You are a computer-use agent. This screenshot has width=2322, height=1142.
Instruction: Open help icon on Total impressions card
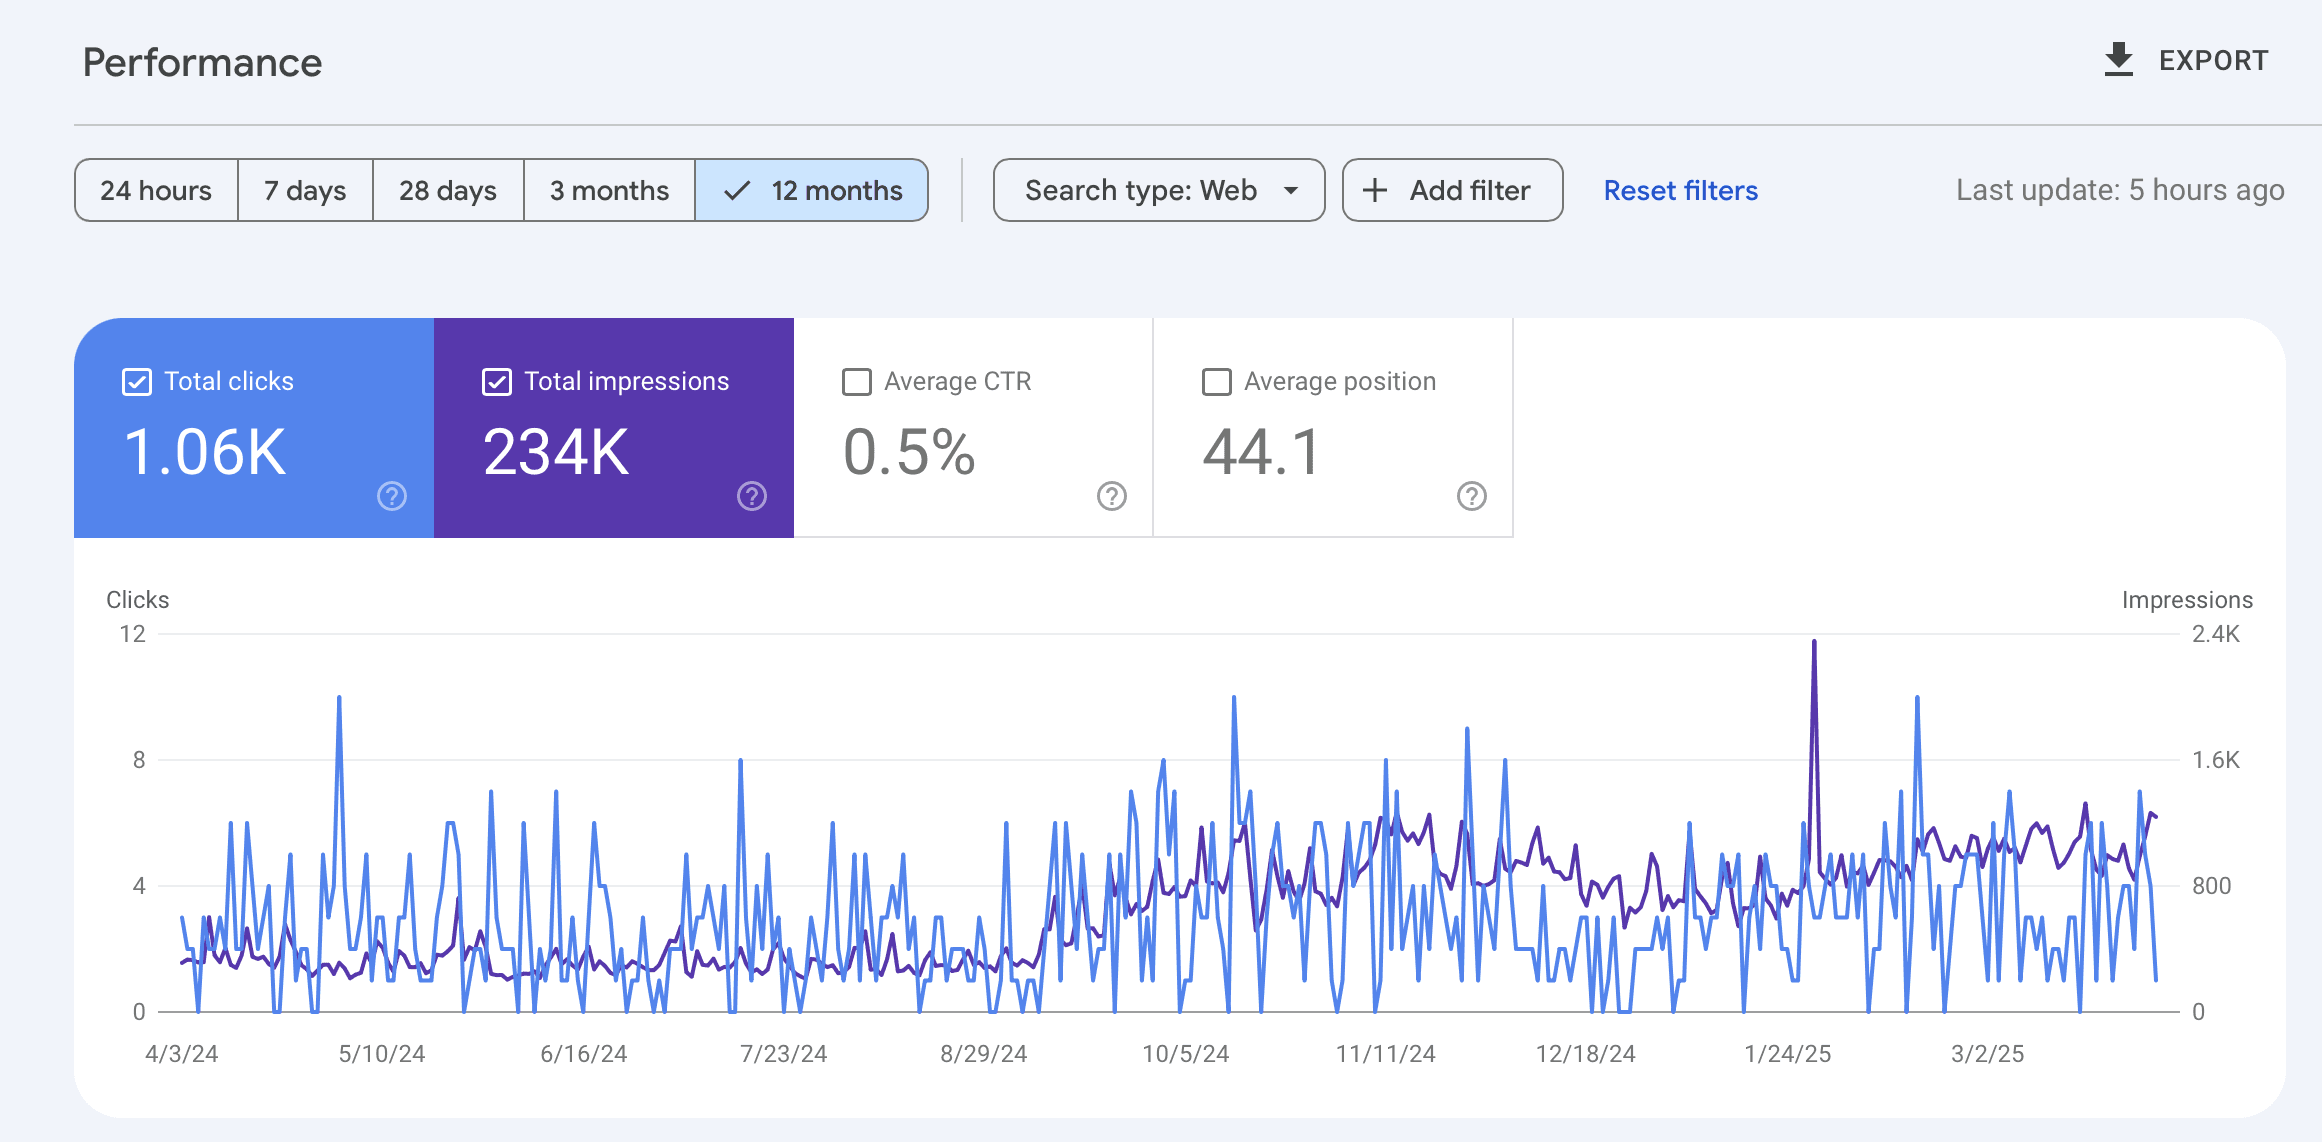click(x=752, y=496)
